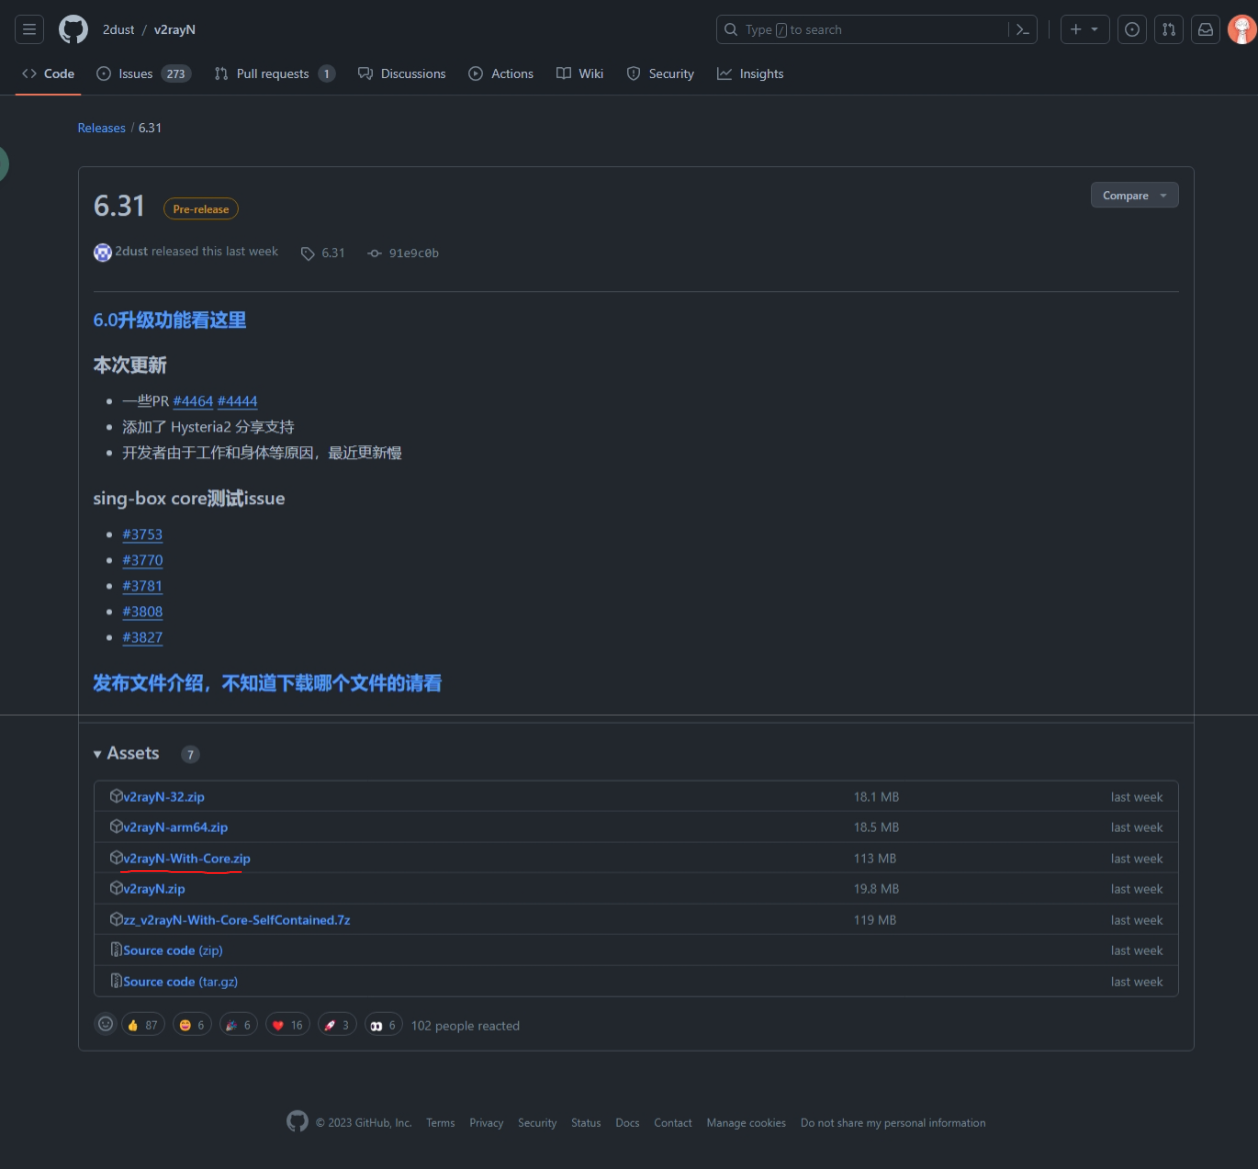Toggle the thumbs up reaction with 87
This screenshot has width=1258, height=1169.
[x=142, y=1025]
